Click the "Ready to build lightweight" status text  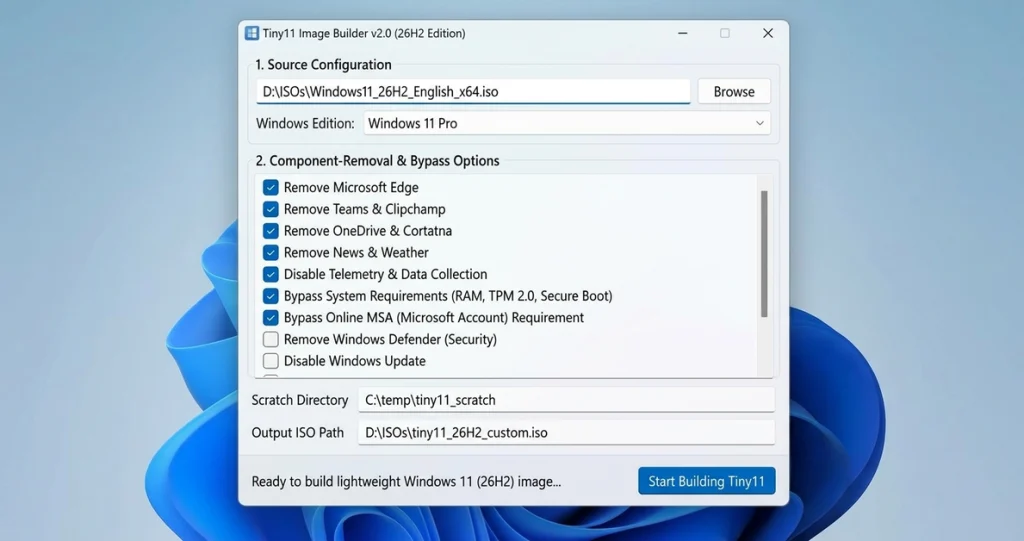[406, 482]
